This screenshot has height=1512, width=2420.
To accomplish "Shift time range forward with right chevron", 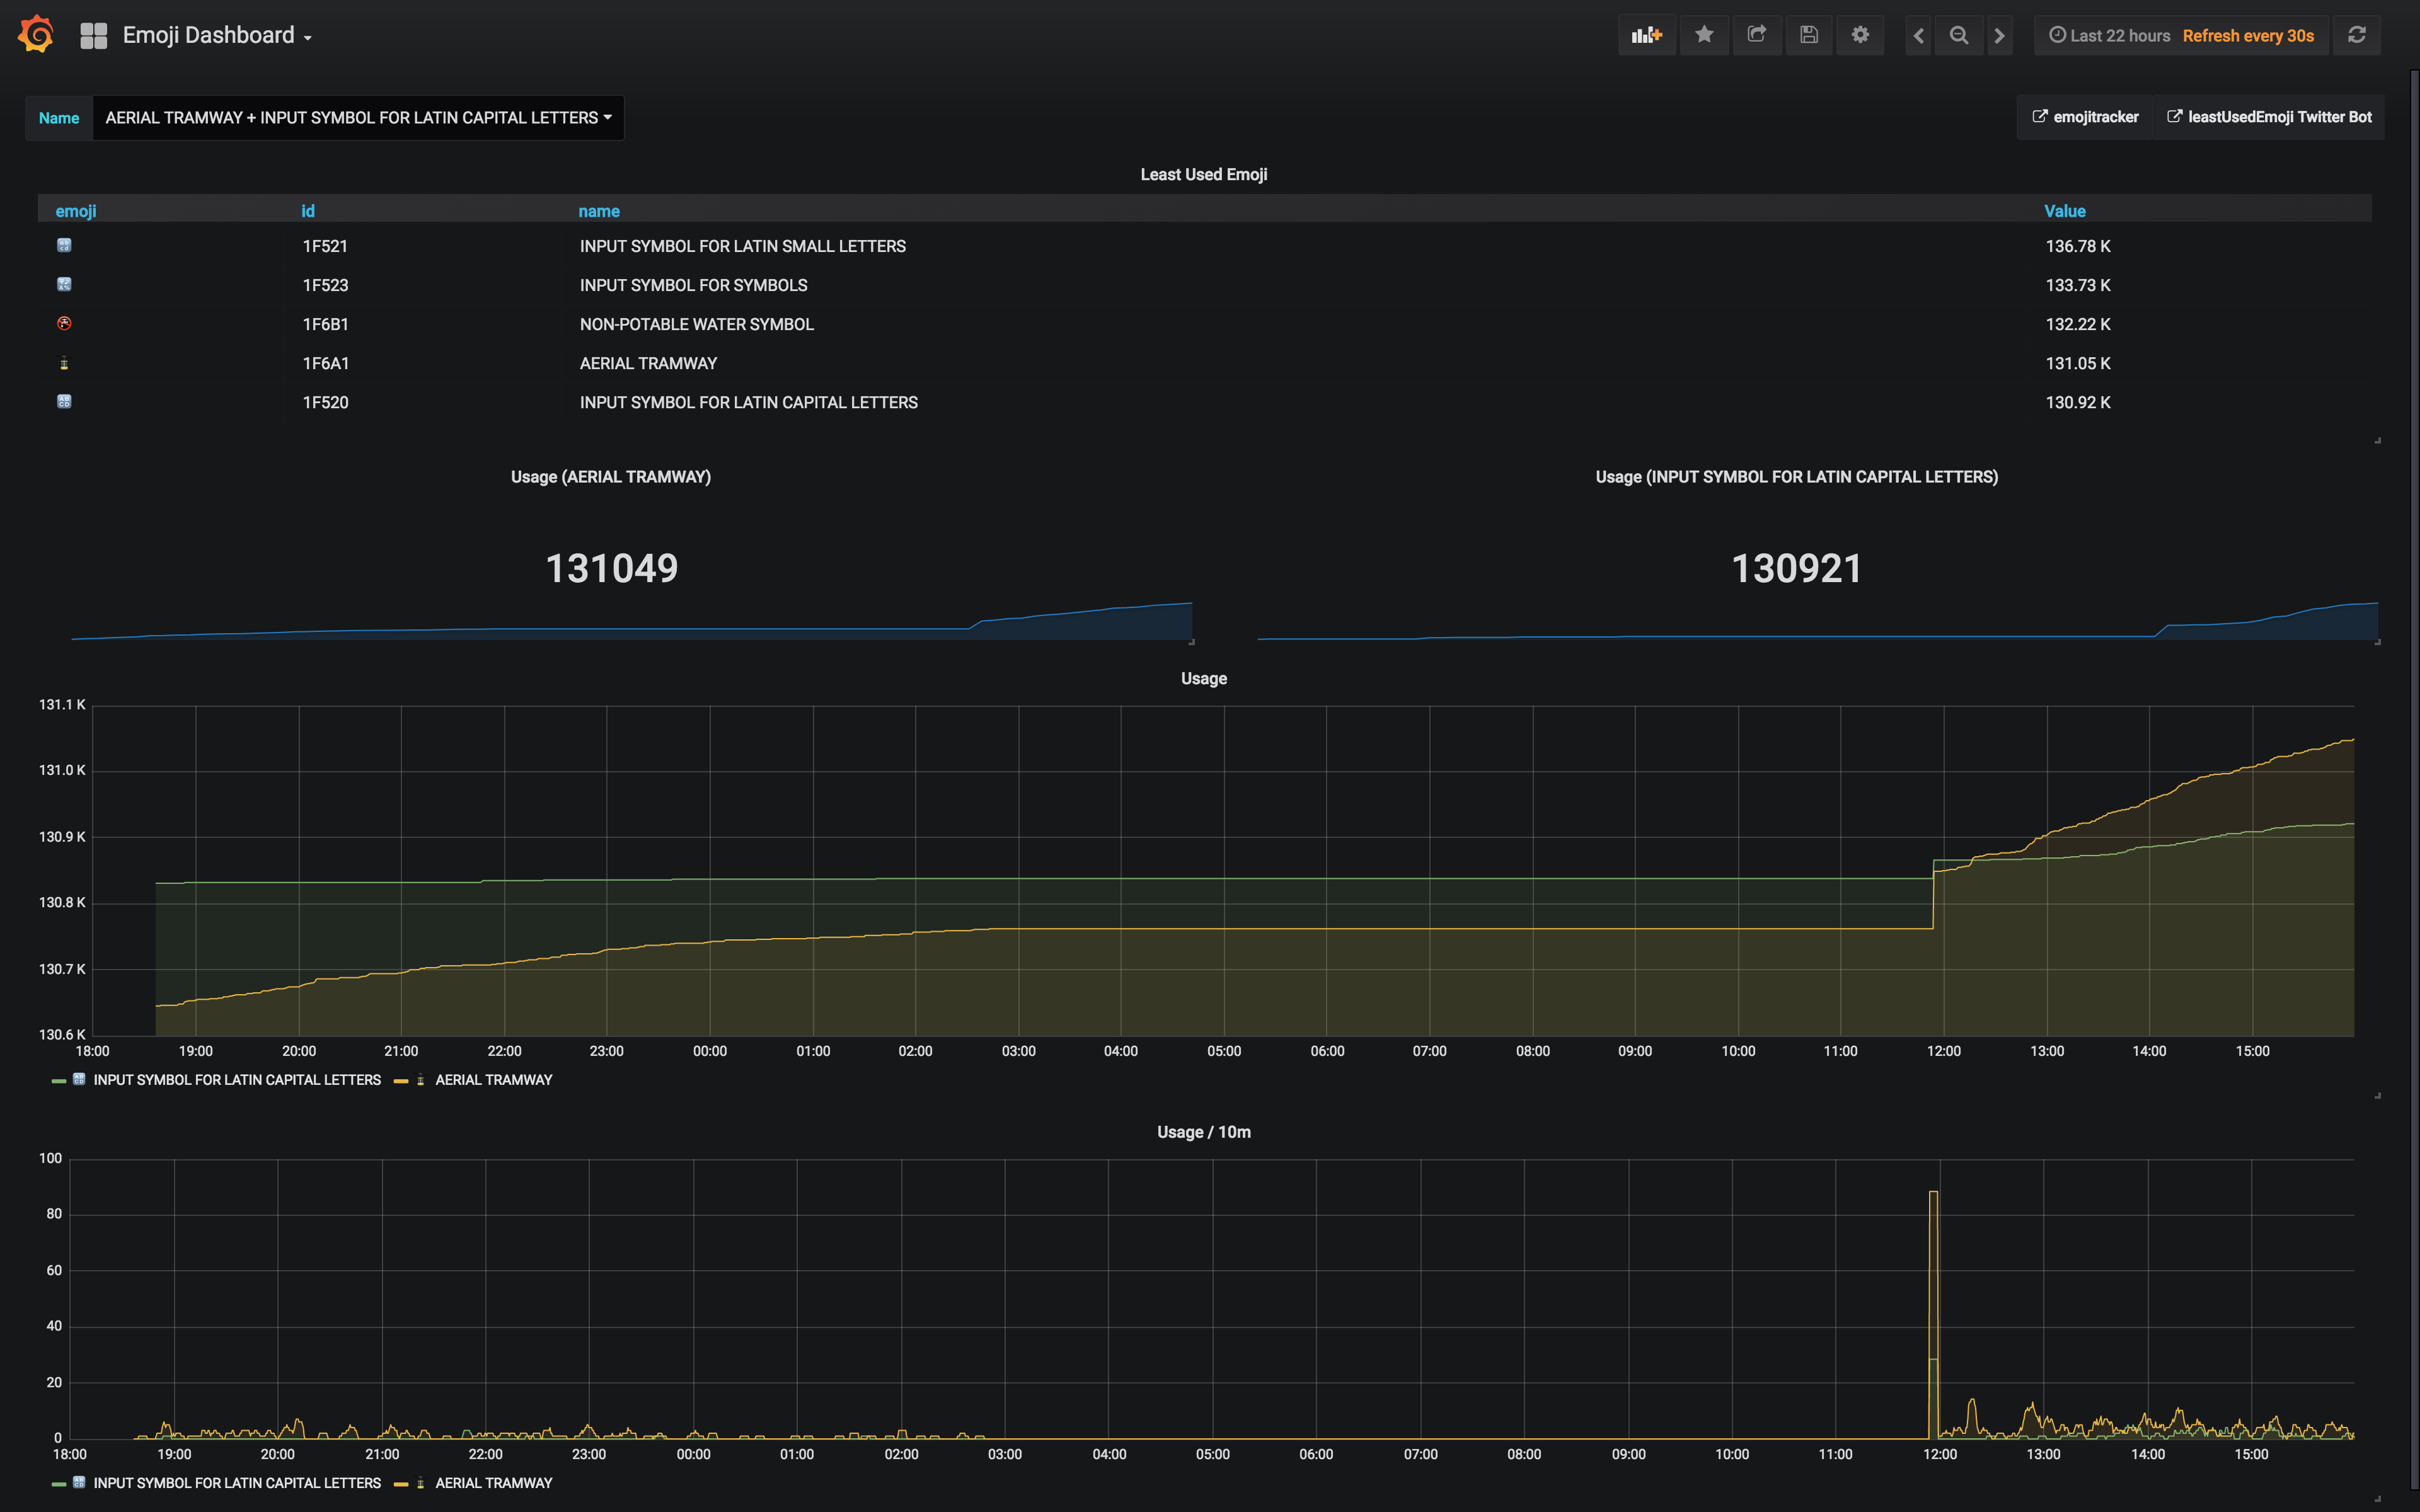I will pos(1999,34).
